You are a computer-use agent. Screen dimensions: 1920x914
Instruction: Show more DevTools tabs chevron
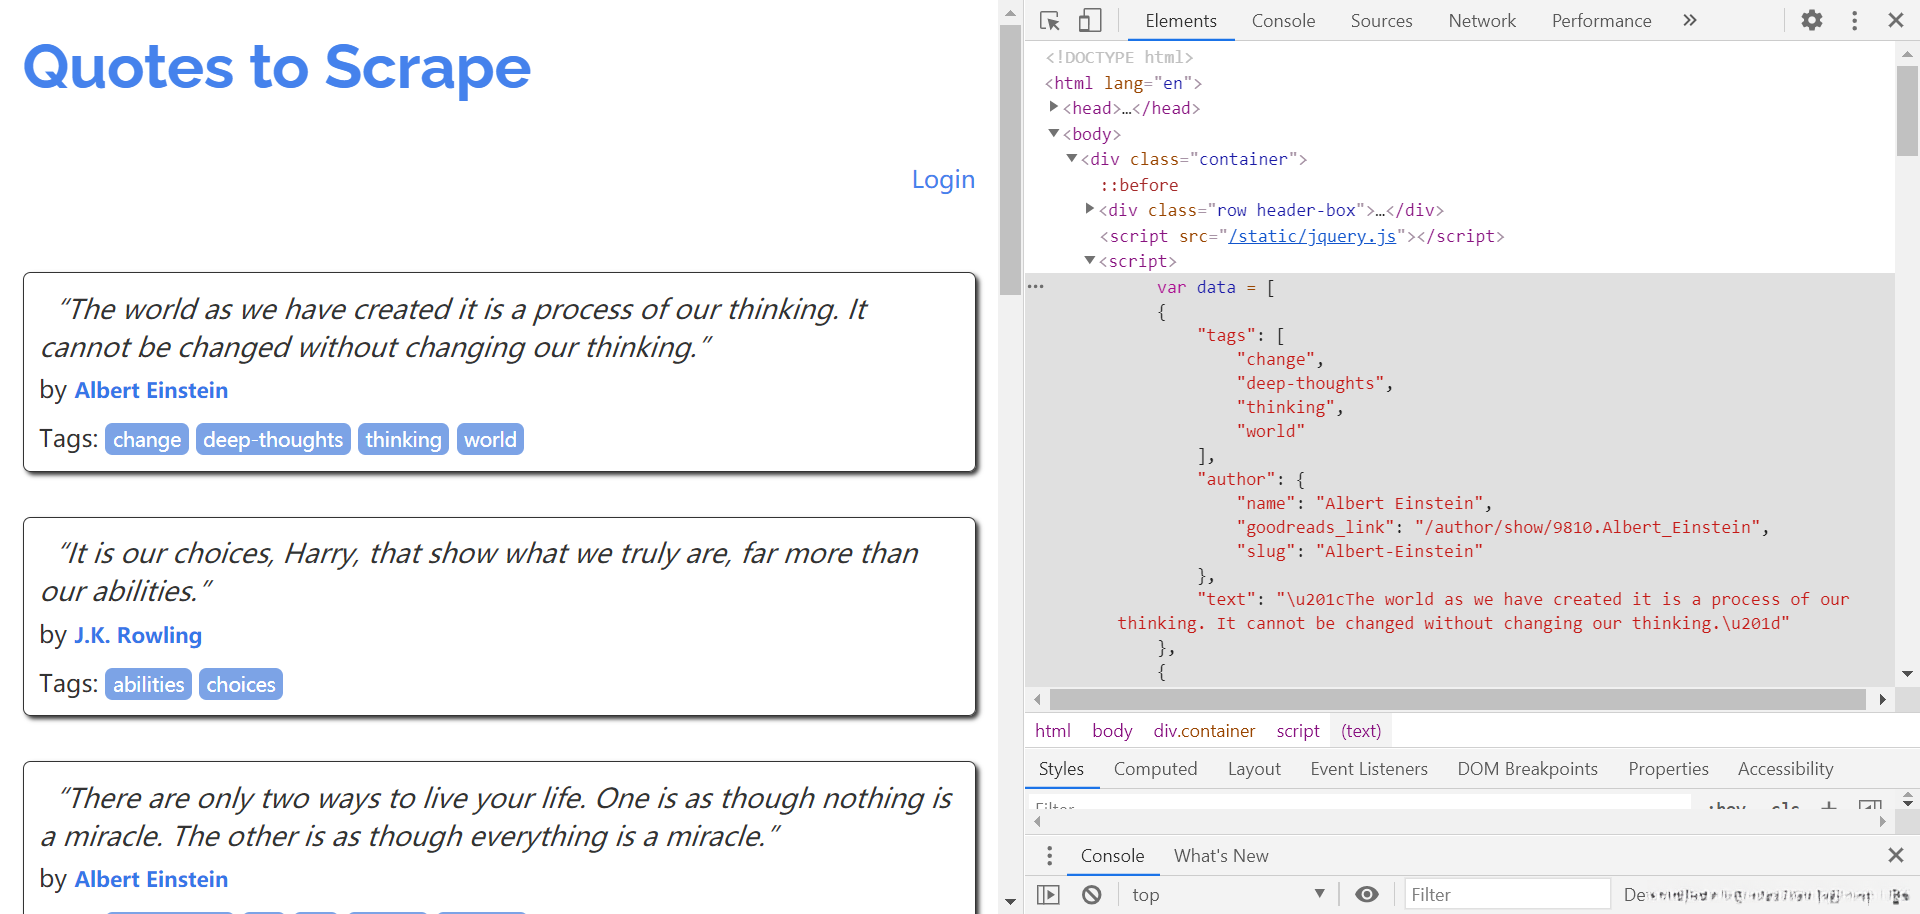(1690, 21)
